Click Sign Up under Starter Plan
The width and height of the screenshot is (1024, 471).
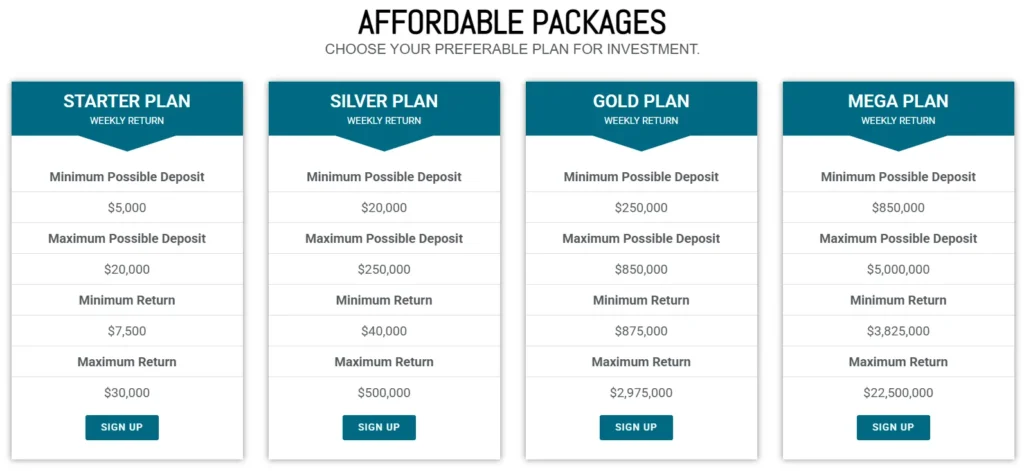coord(122,427)
